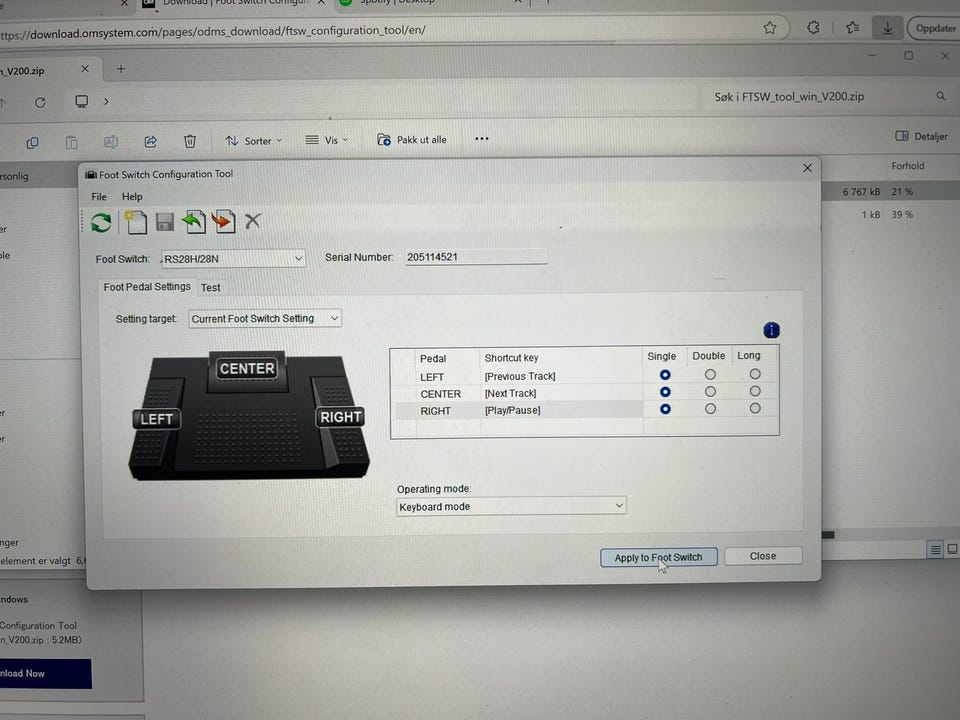The width and height of the screenshot is (960, 720).
Task: Select Single for CENTER pedal
Action: (x=665, y=392)
